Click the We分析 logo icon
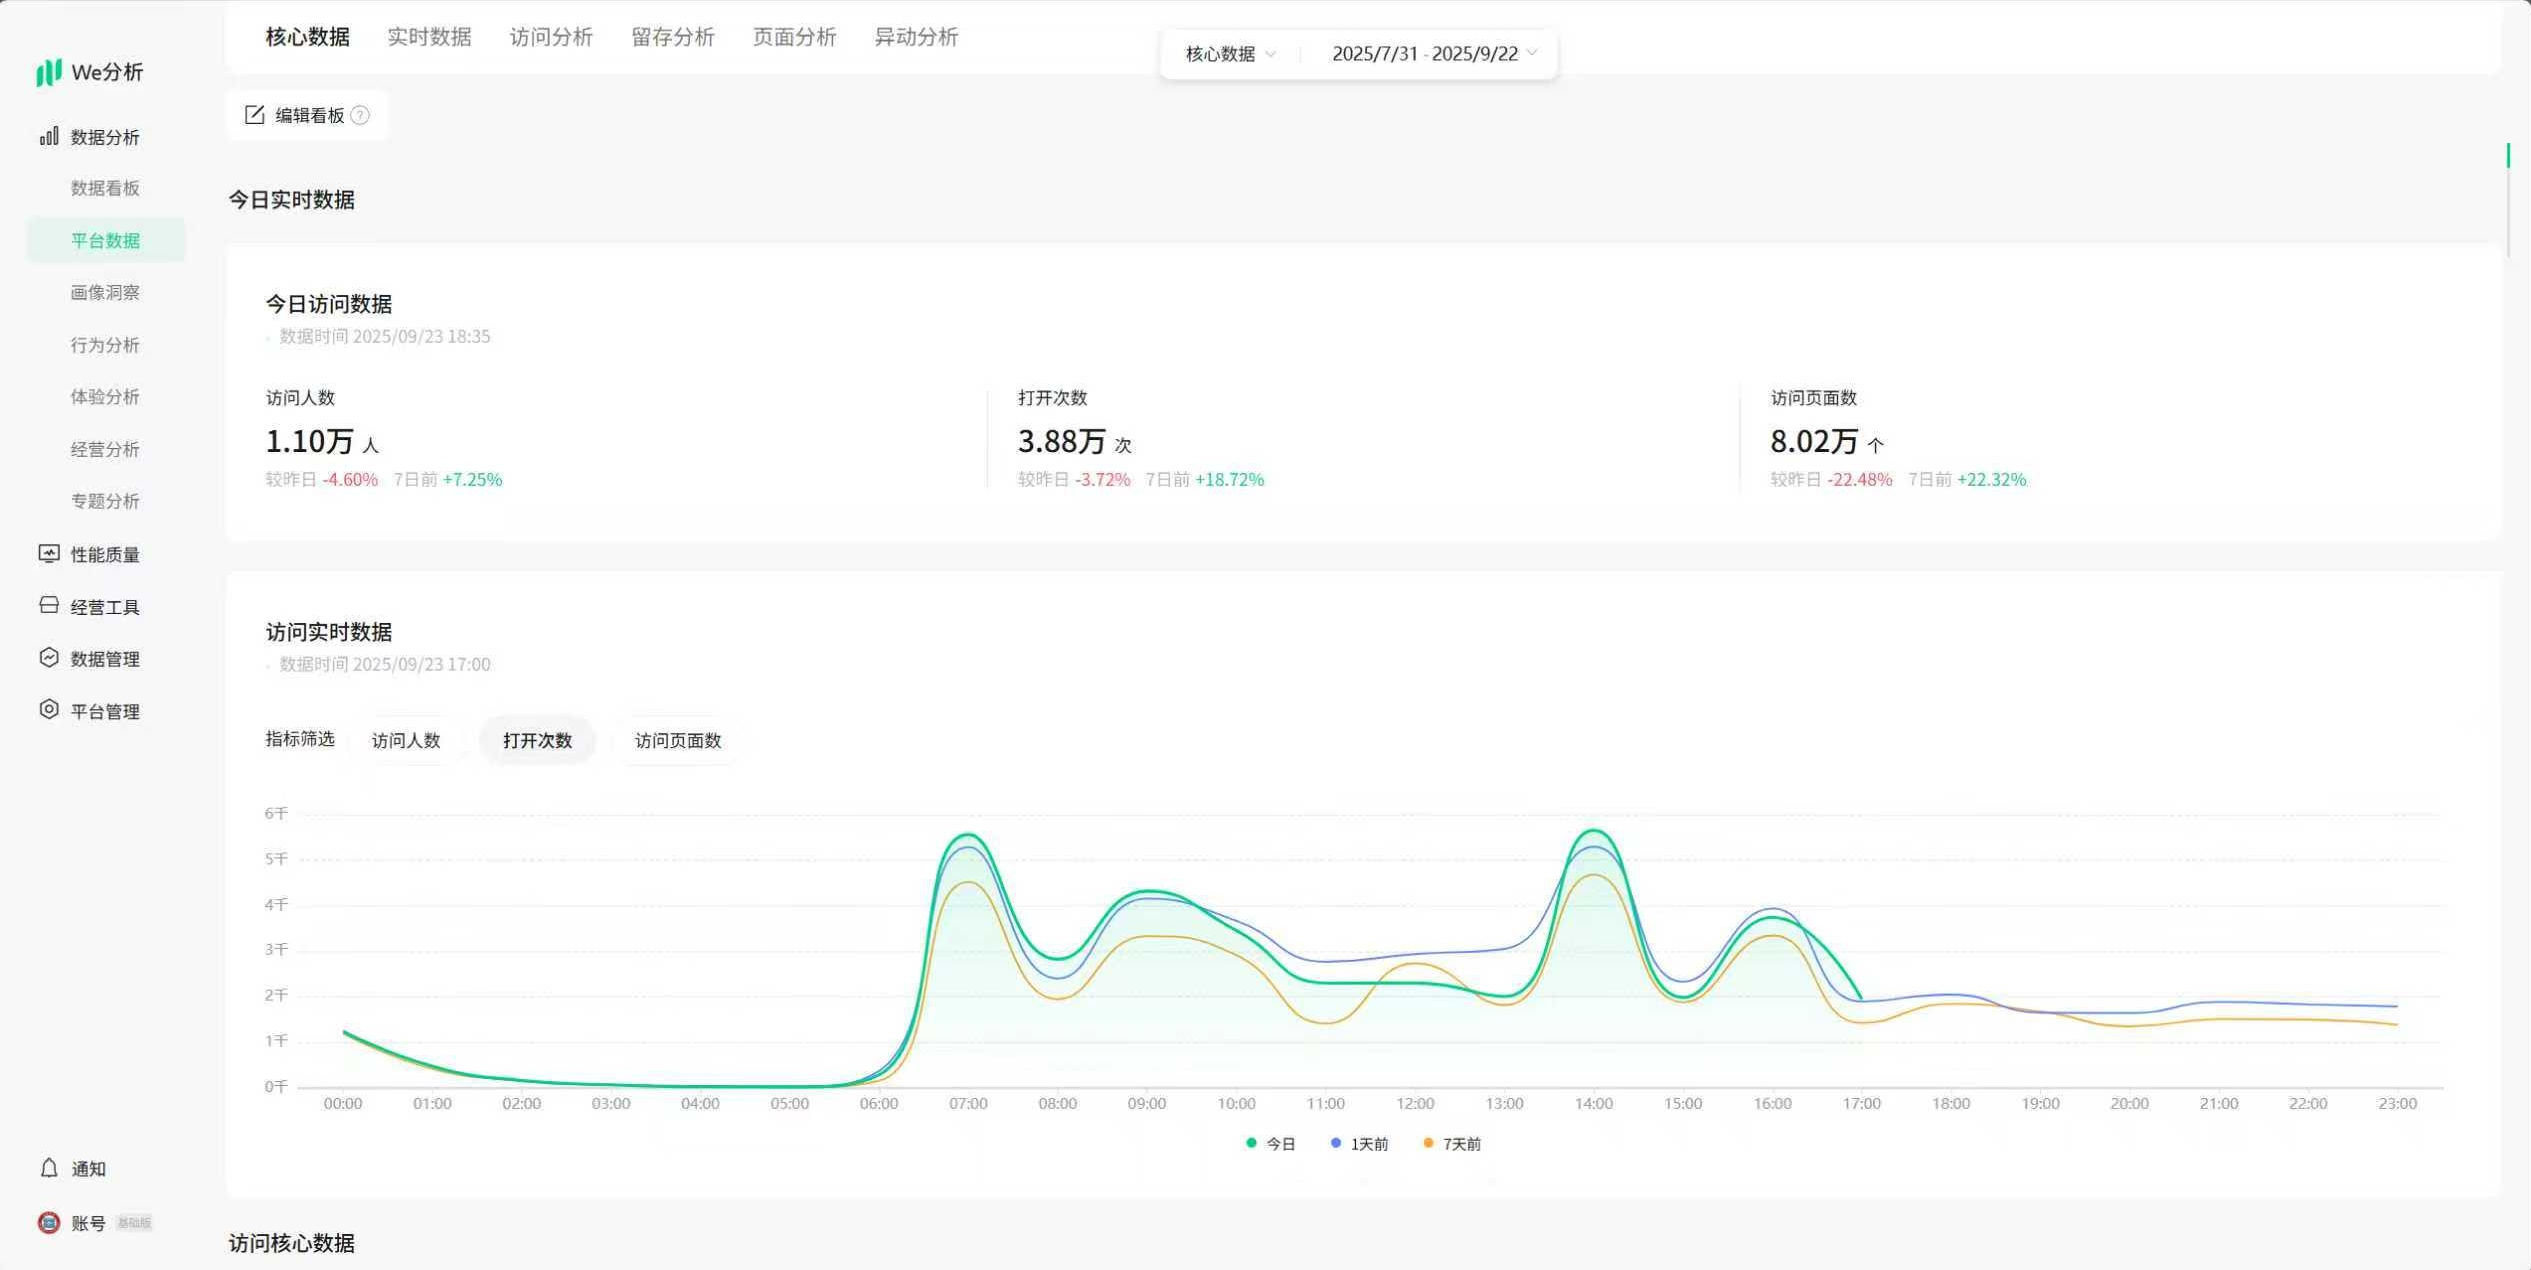The height and width of the screenshot is (1270, 2531). (x=48, y=72)
